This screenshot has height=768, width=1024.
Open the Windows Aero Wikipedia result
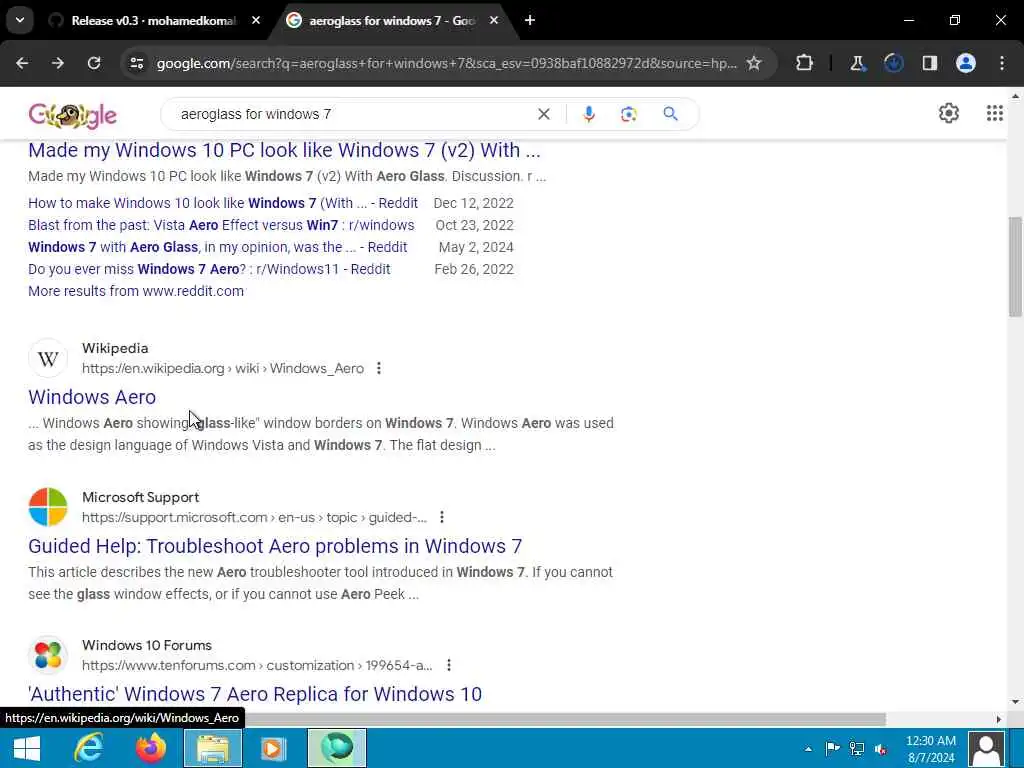(x=92, y=397)
